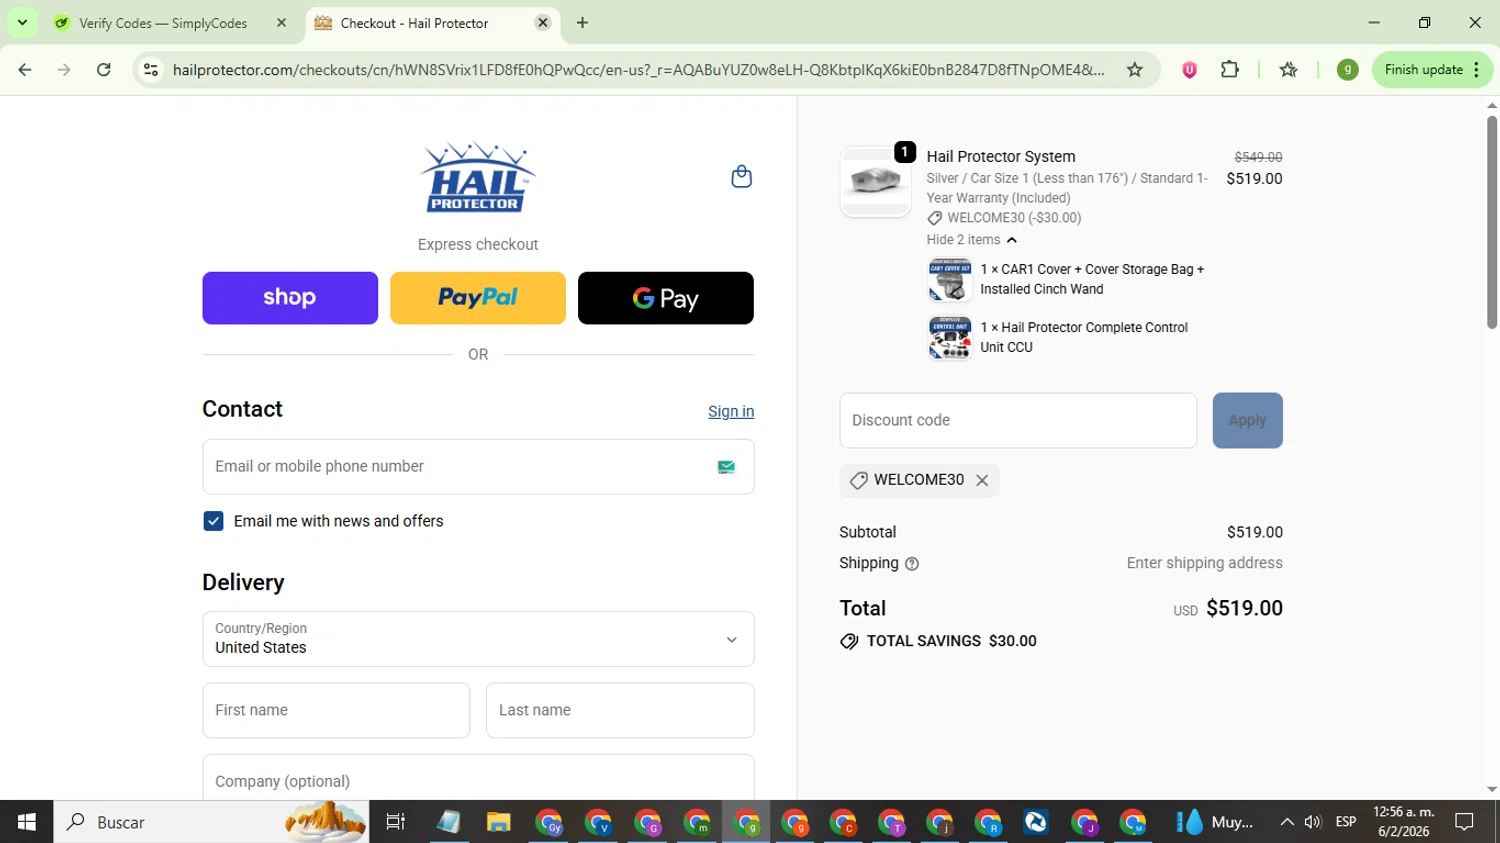Click the First name field
1500x843 pixels.
pyautogui.click(x=336, y=710)
